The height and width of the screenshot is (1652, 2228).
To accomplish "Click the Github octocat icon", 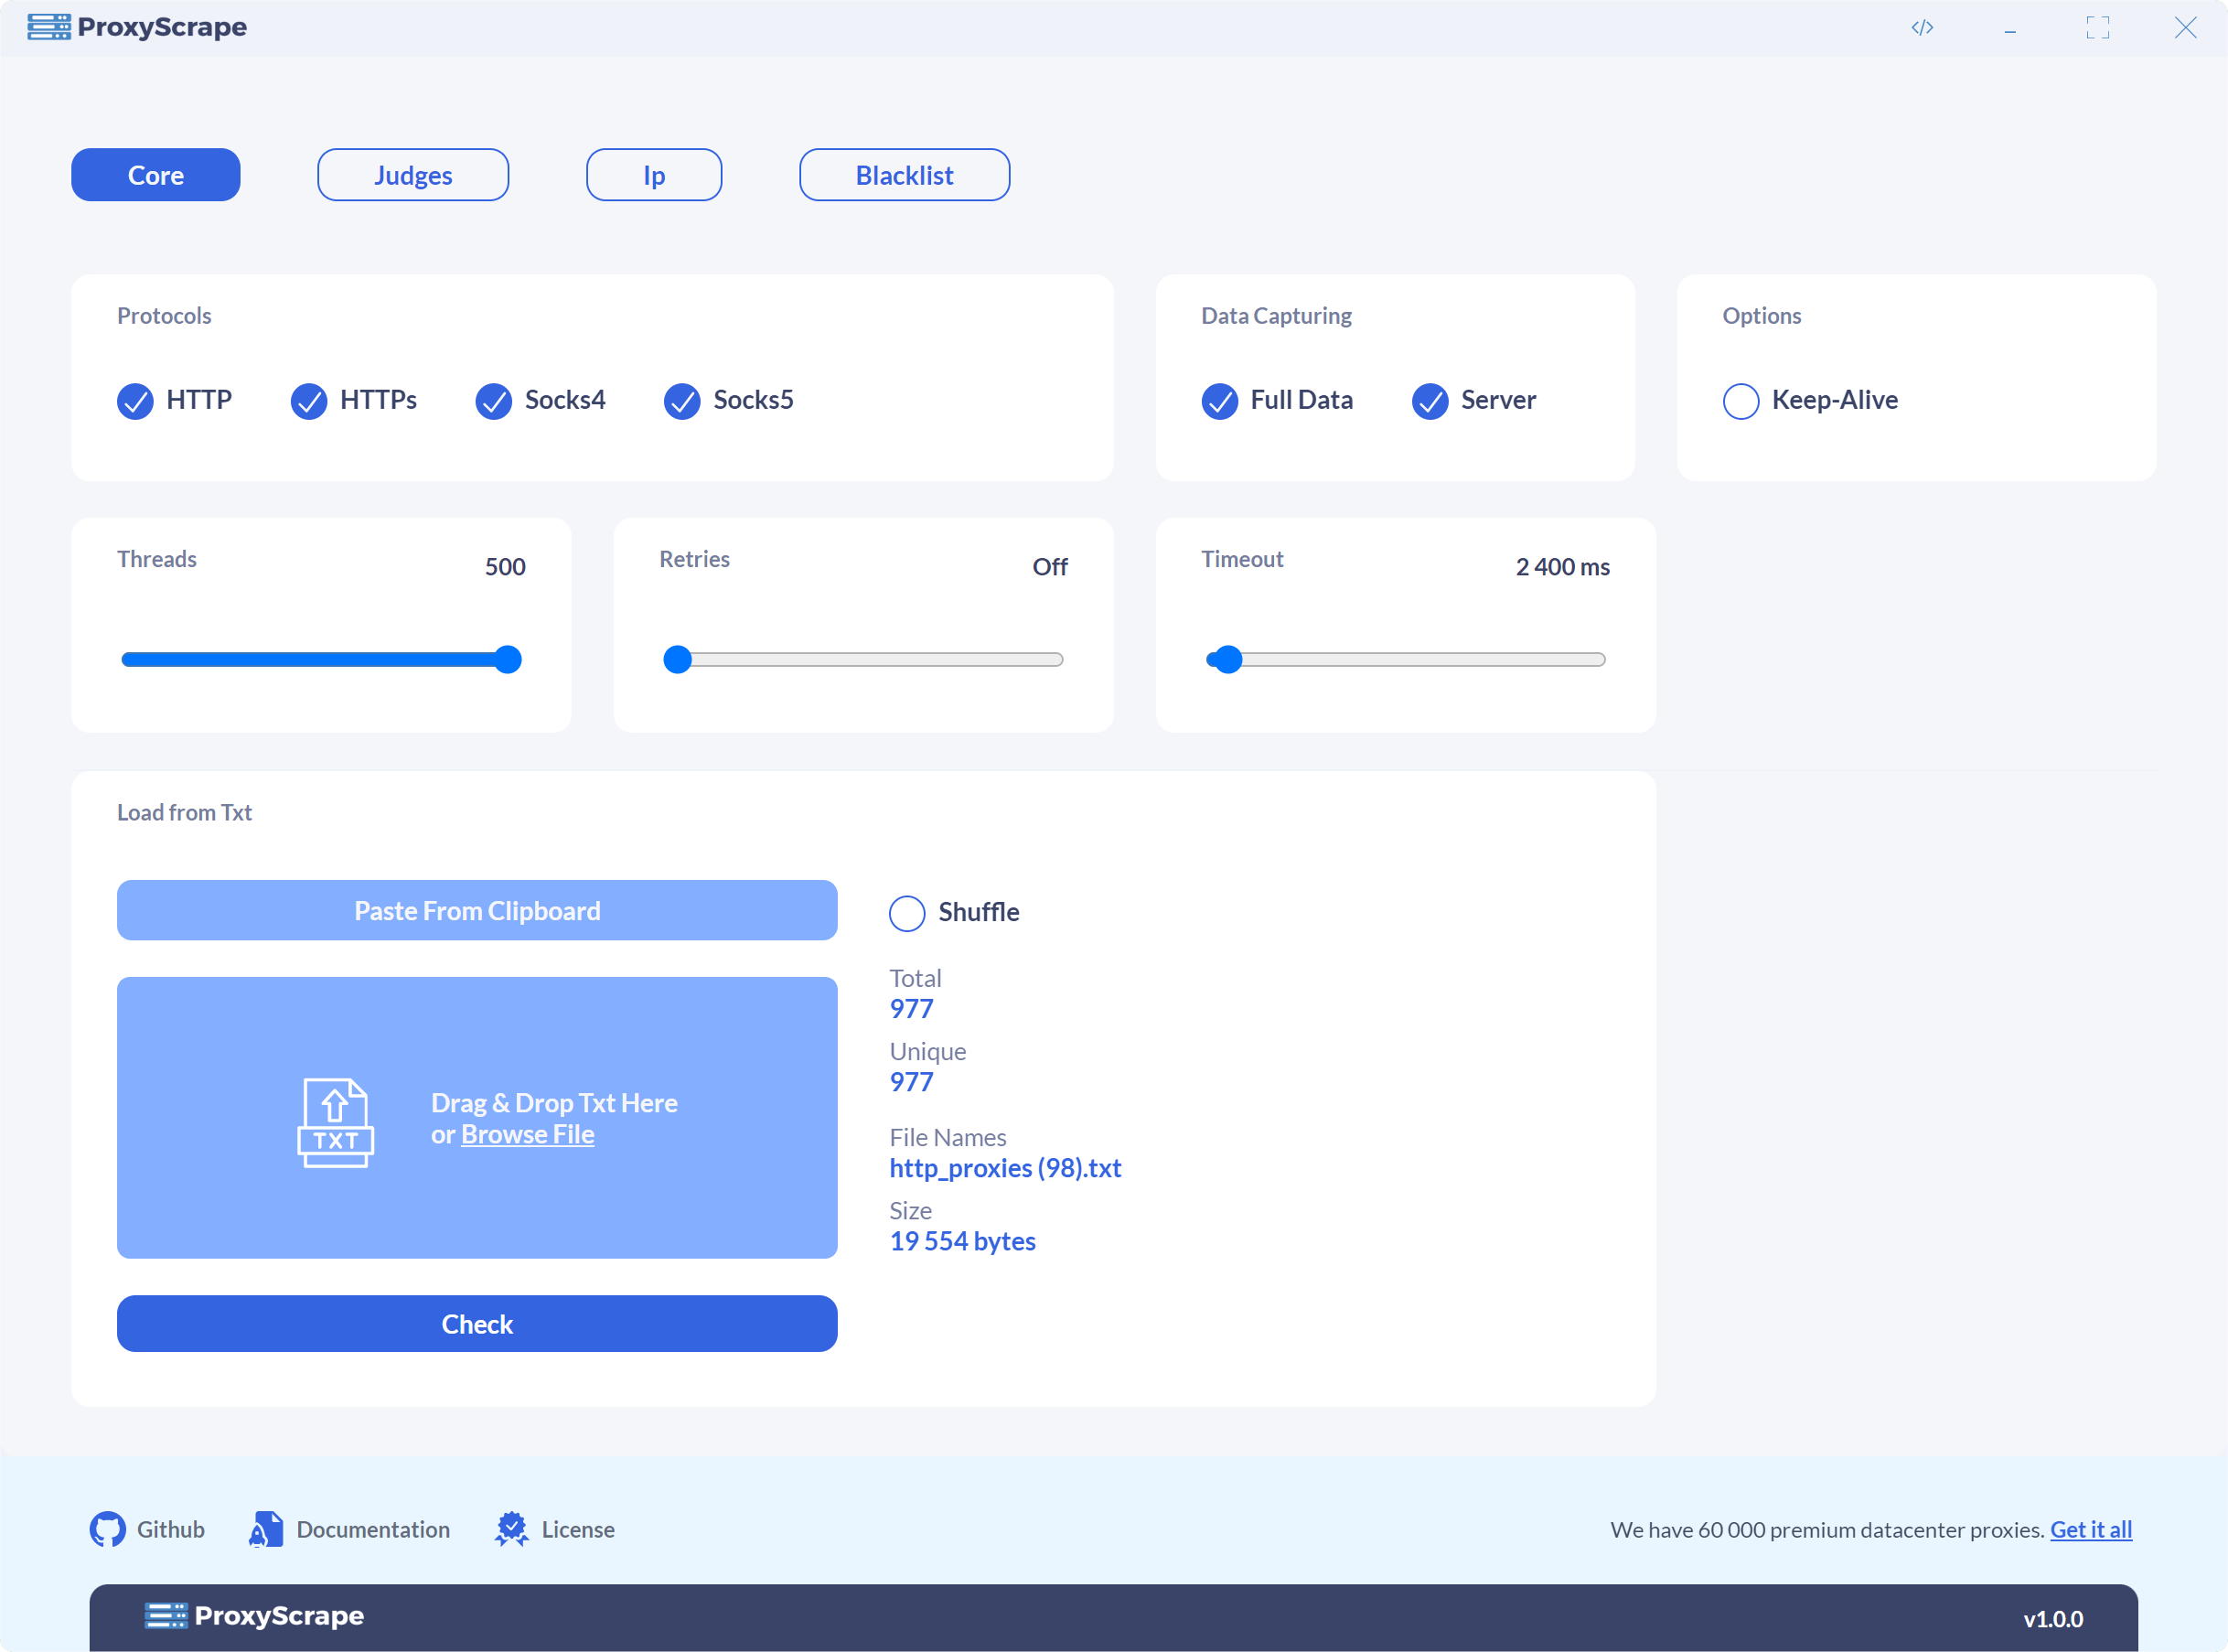I will (x=108, y=1529).
